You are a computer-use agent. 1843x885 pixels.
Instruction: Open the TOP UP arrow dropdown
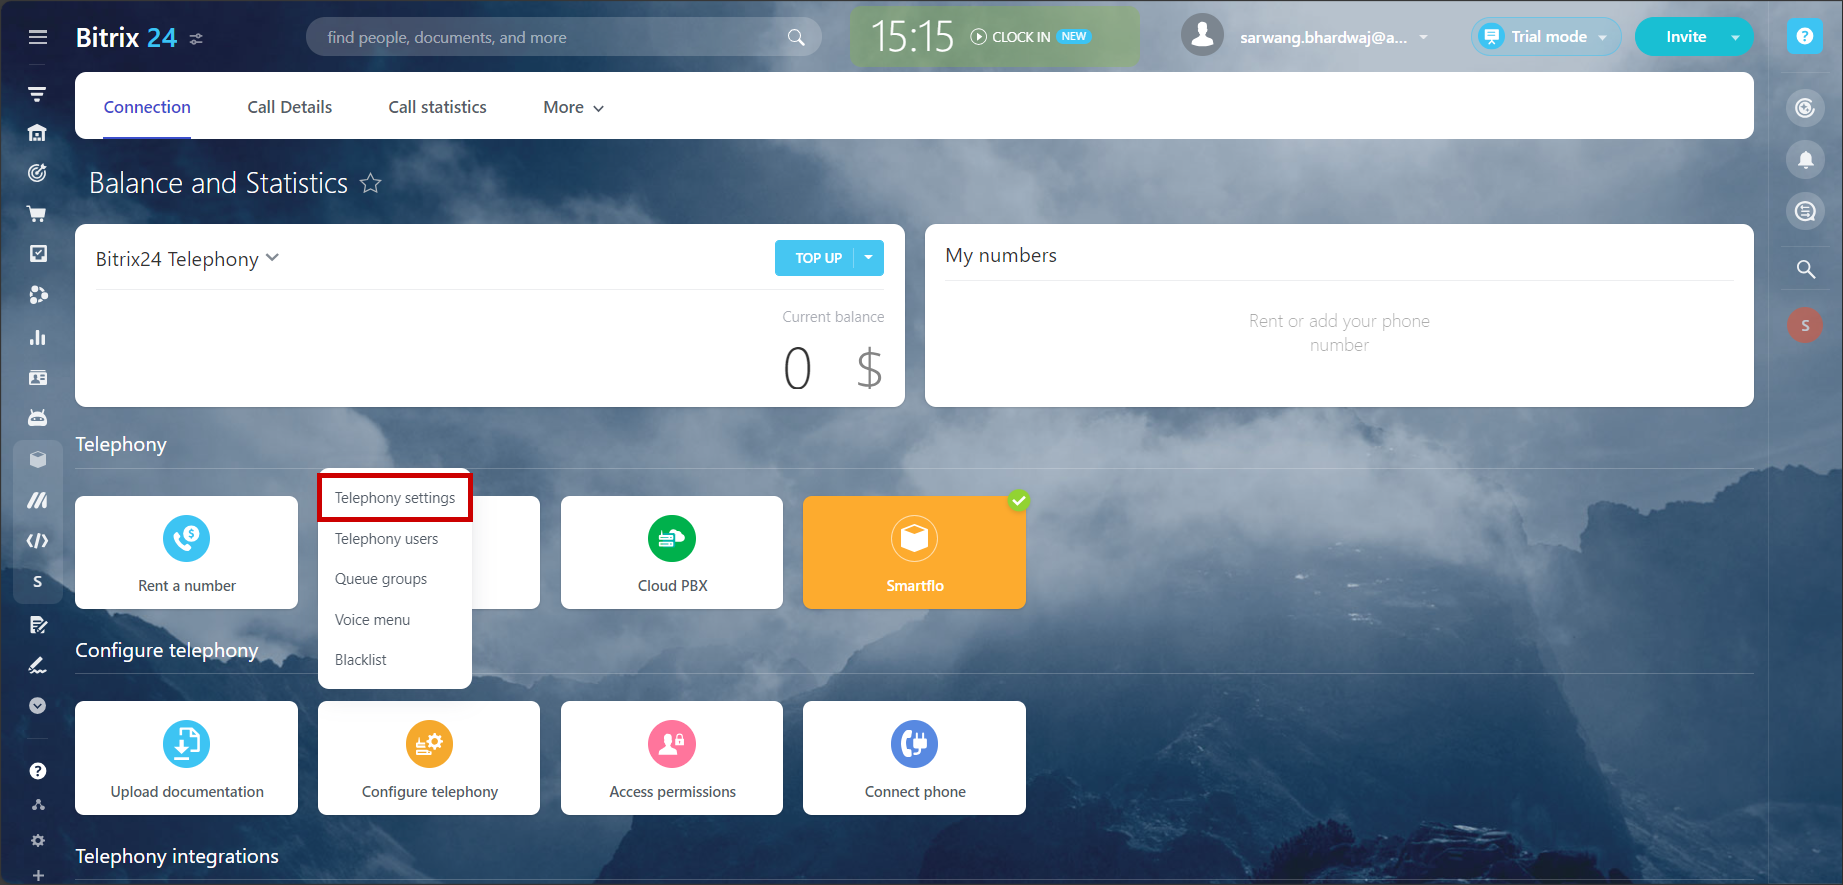869,258
